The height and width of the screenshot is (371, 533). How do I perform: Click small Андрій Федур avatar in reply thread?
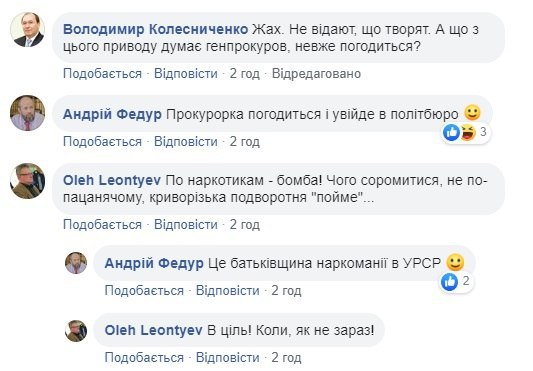[76, 263]
